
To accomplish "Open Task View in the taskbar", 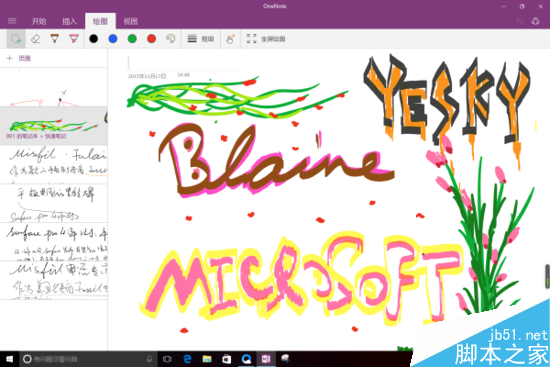I will point(167,359).
